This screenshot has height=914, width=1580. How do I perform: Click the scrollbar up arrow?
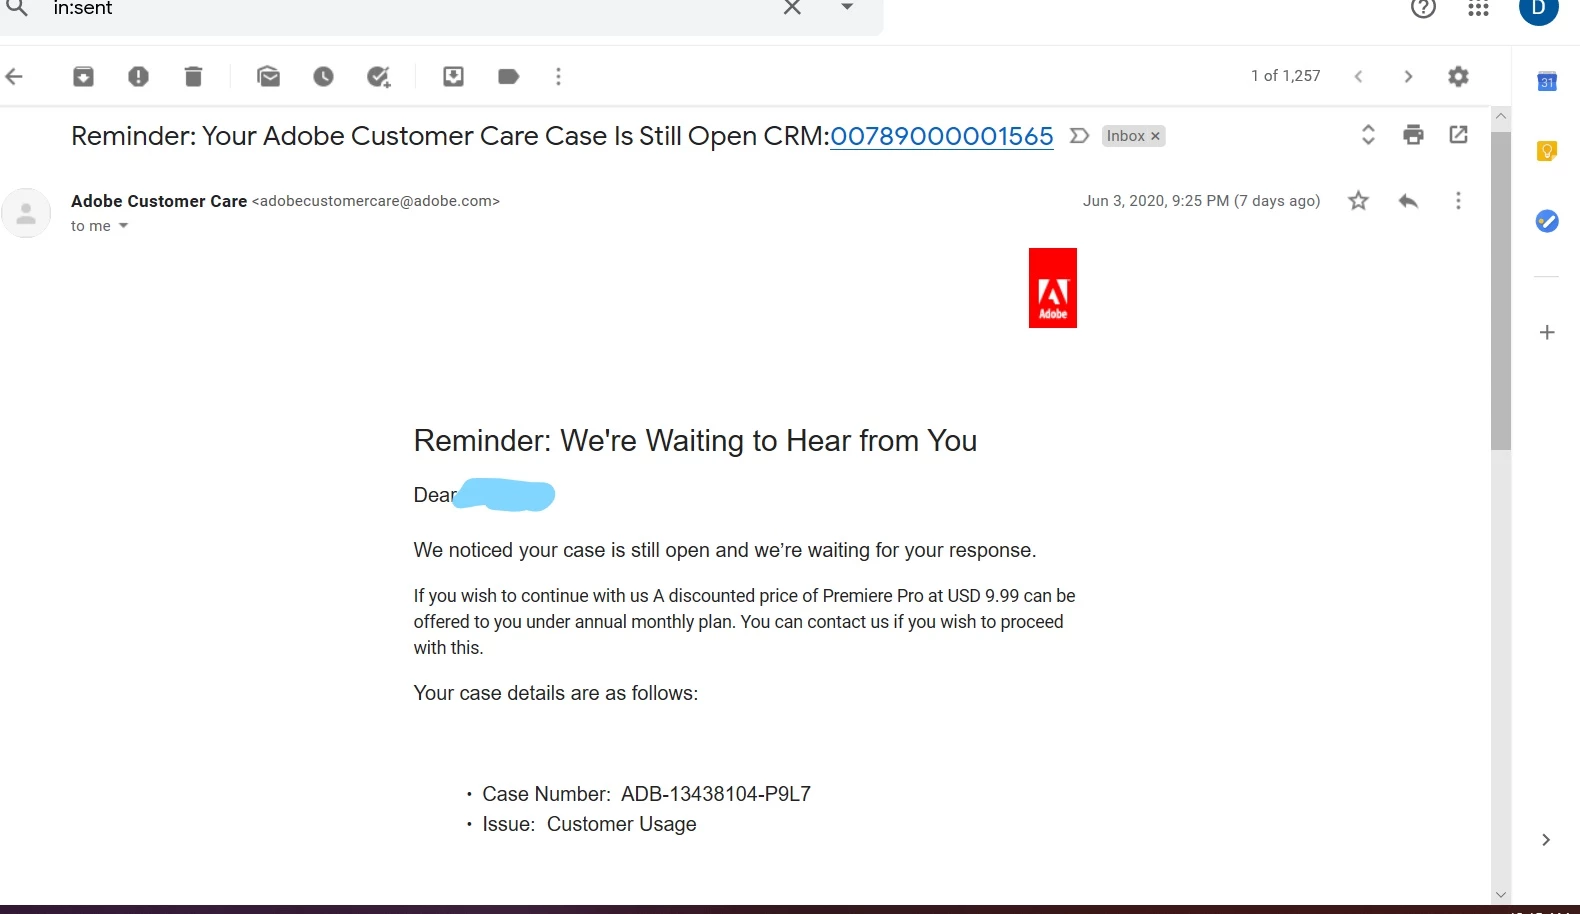1500,116
